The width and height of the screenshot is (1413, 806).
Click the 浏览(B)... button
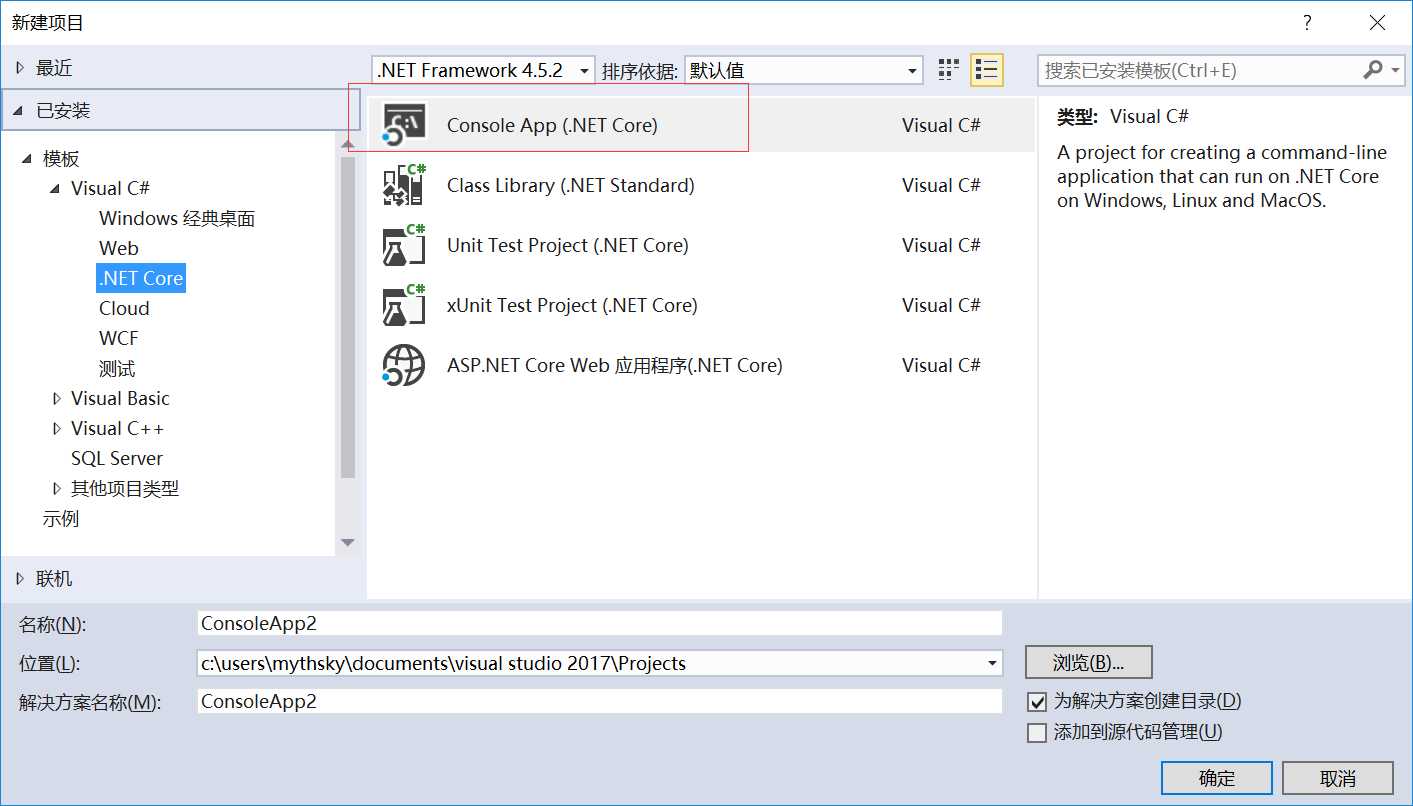tap(1089, 662)
